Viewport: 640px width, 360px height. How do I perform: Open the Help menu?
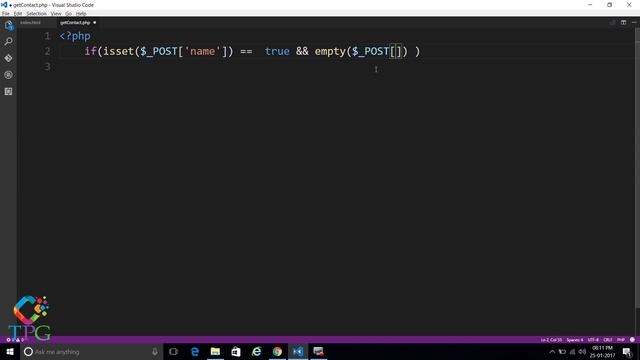tap(81, 13)
